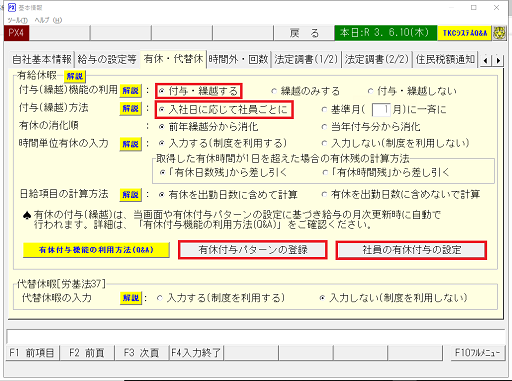Click the message input bar above function keys
Viewport: 512px width, 381px height.
[256, 337]
